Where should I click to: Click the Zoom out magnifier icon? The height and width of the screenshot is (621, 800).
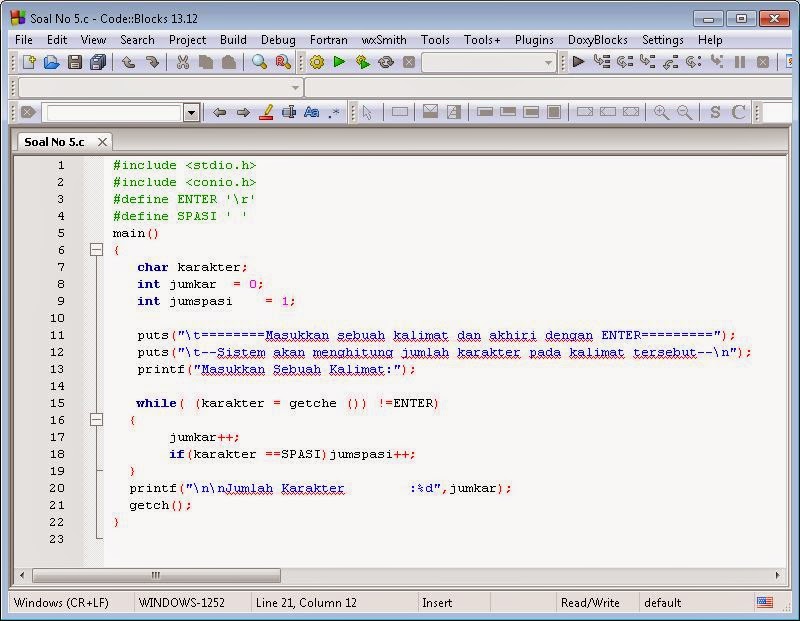pos(684,112)
